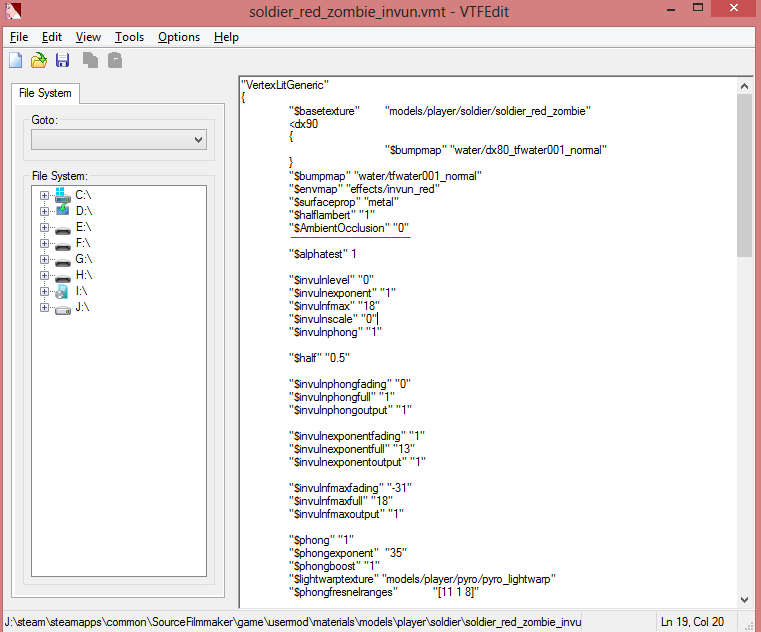Screen dimensions: 761x632
Task: Click the "$alphatest" 1 line
Action: tap(323, 254)
